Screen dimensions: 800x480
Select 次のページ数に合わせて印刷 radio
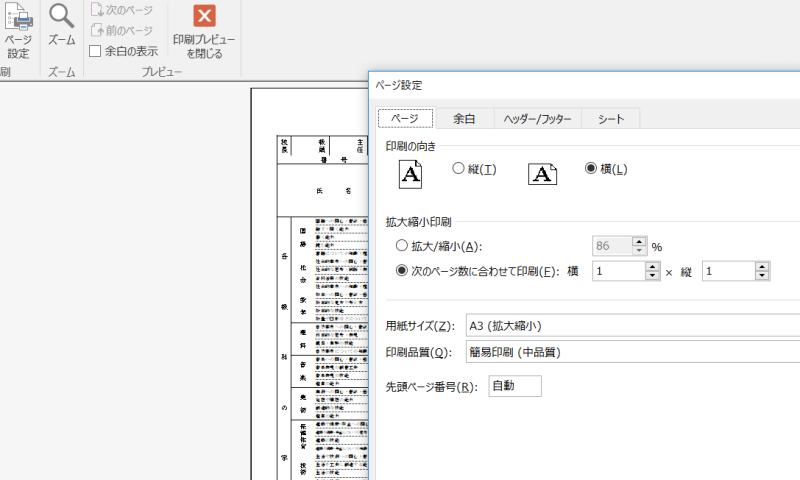pos(402,270)
